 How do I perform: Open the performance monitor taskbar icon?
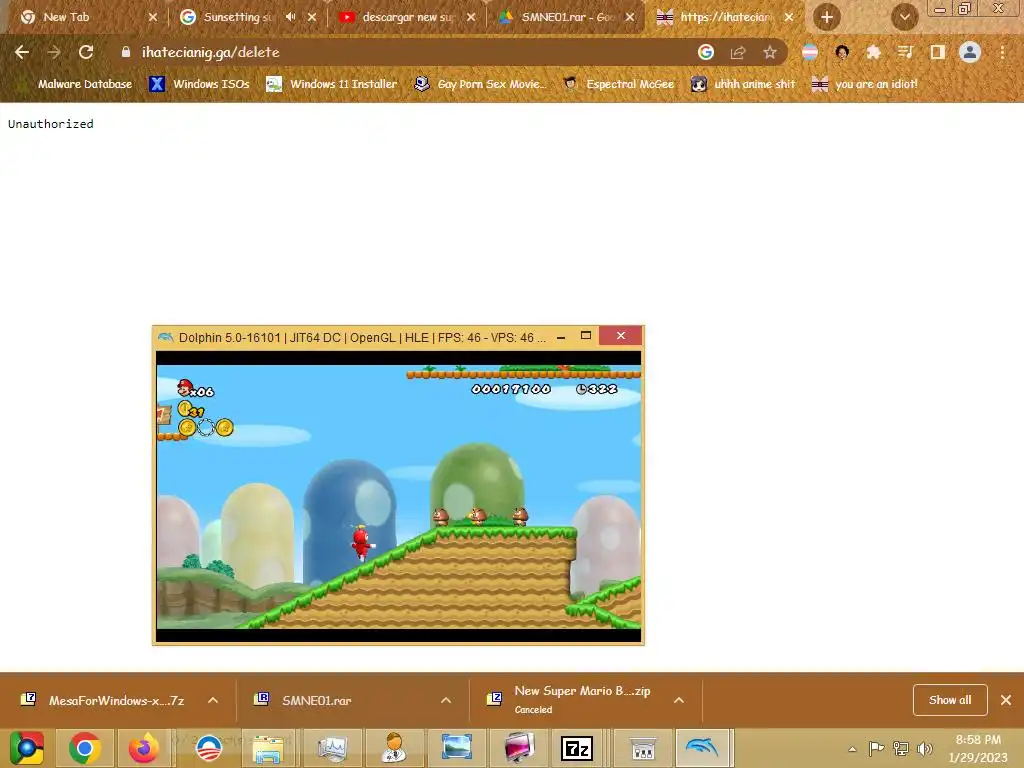[x=332, y=748]
